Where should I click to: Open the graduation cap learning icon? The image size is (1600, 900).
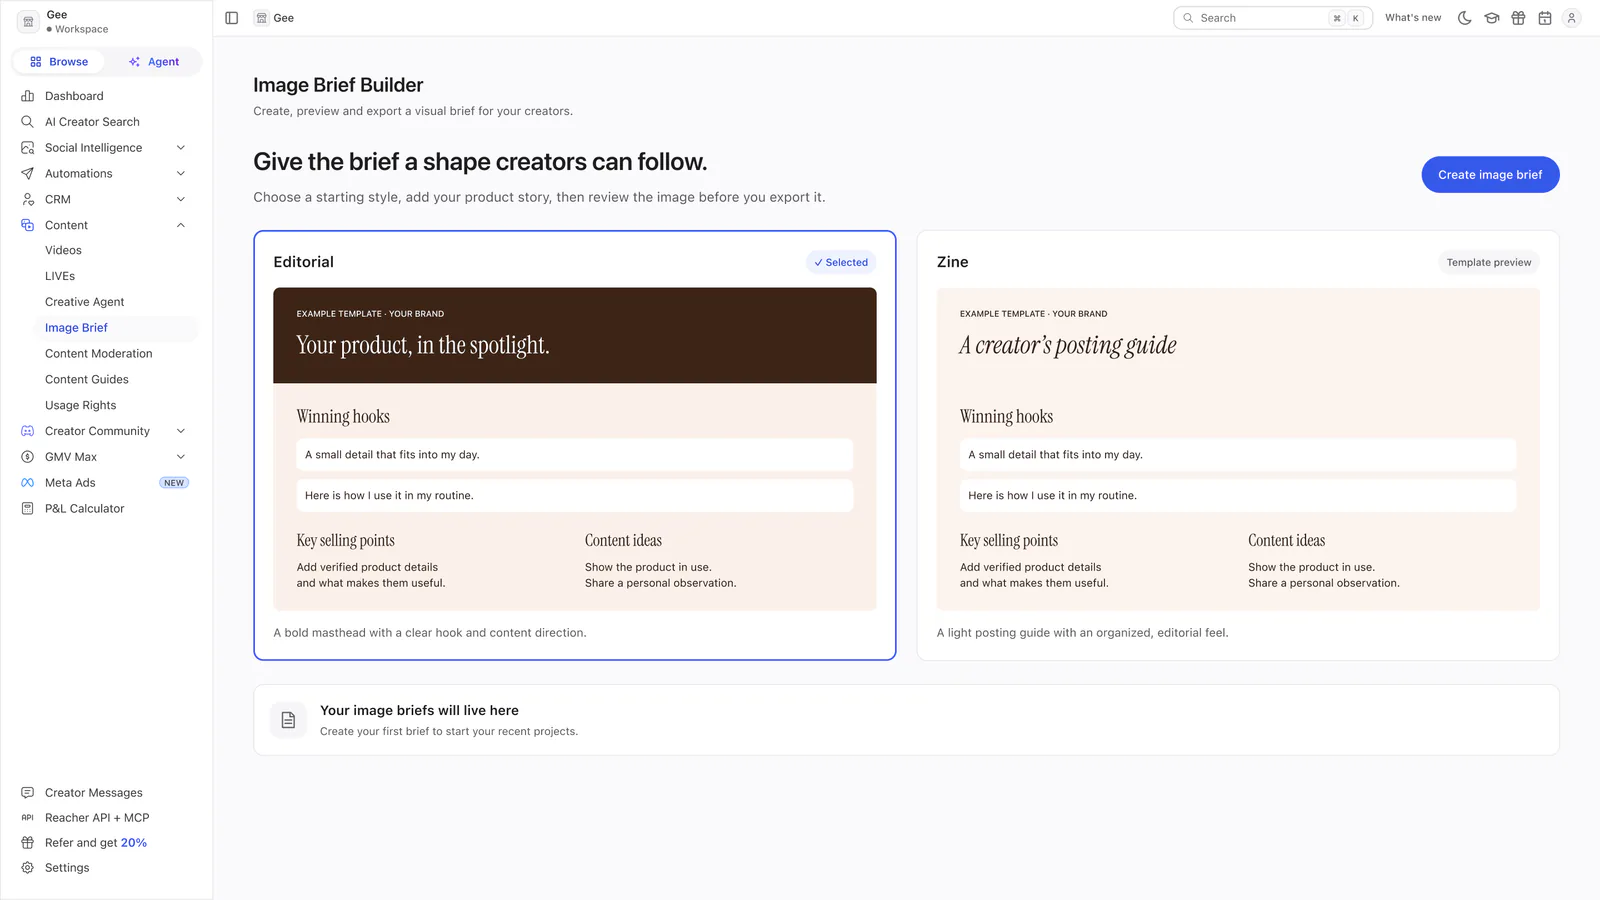(1492, 18)
